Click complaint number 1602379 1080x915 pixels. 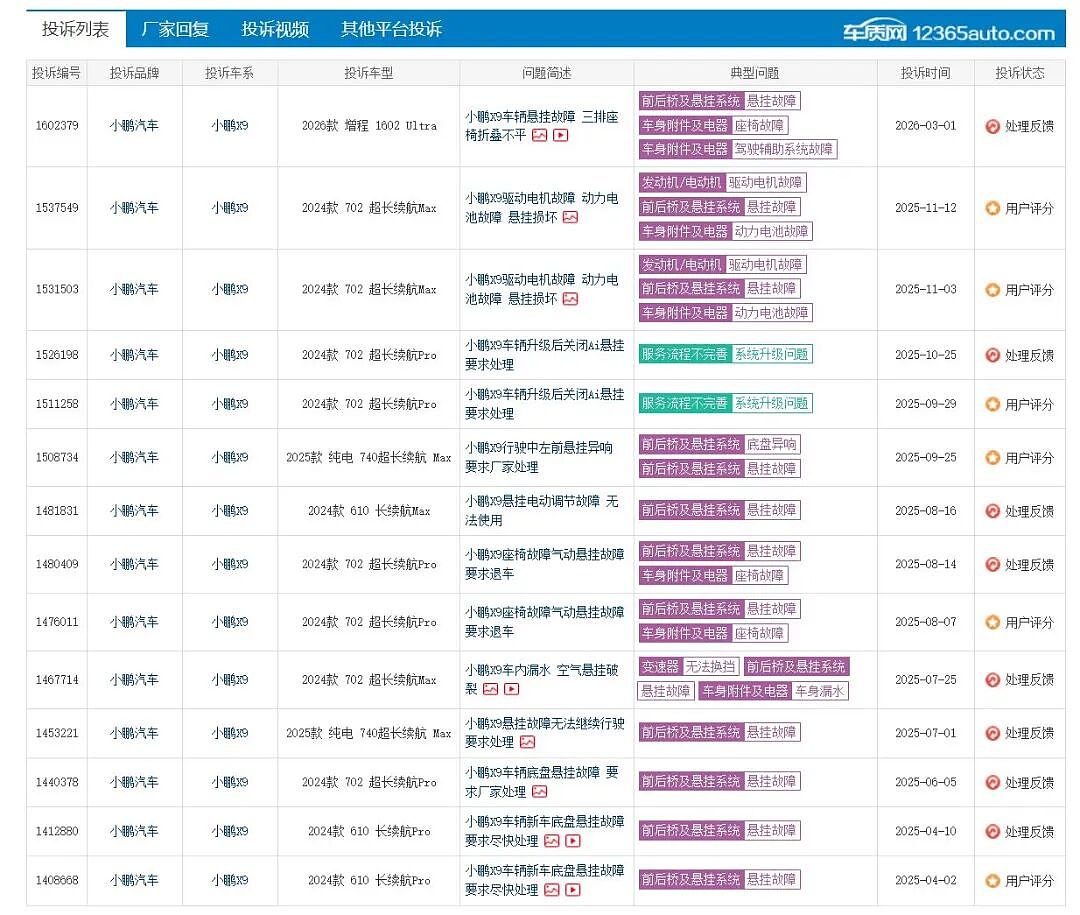point(57,125)
